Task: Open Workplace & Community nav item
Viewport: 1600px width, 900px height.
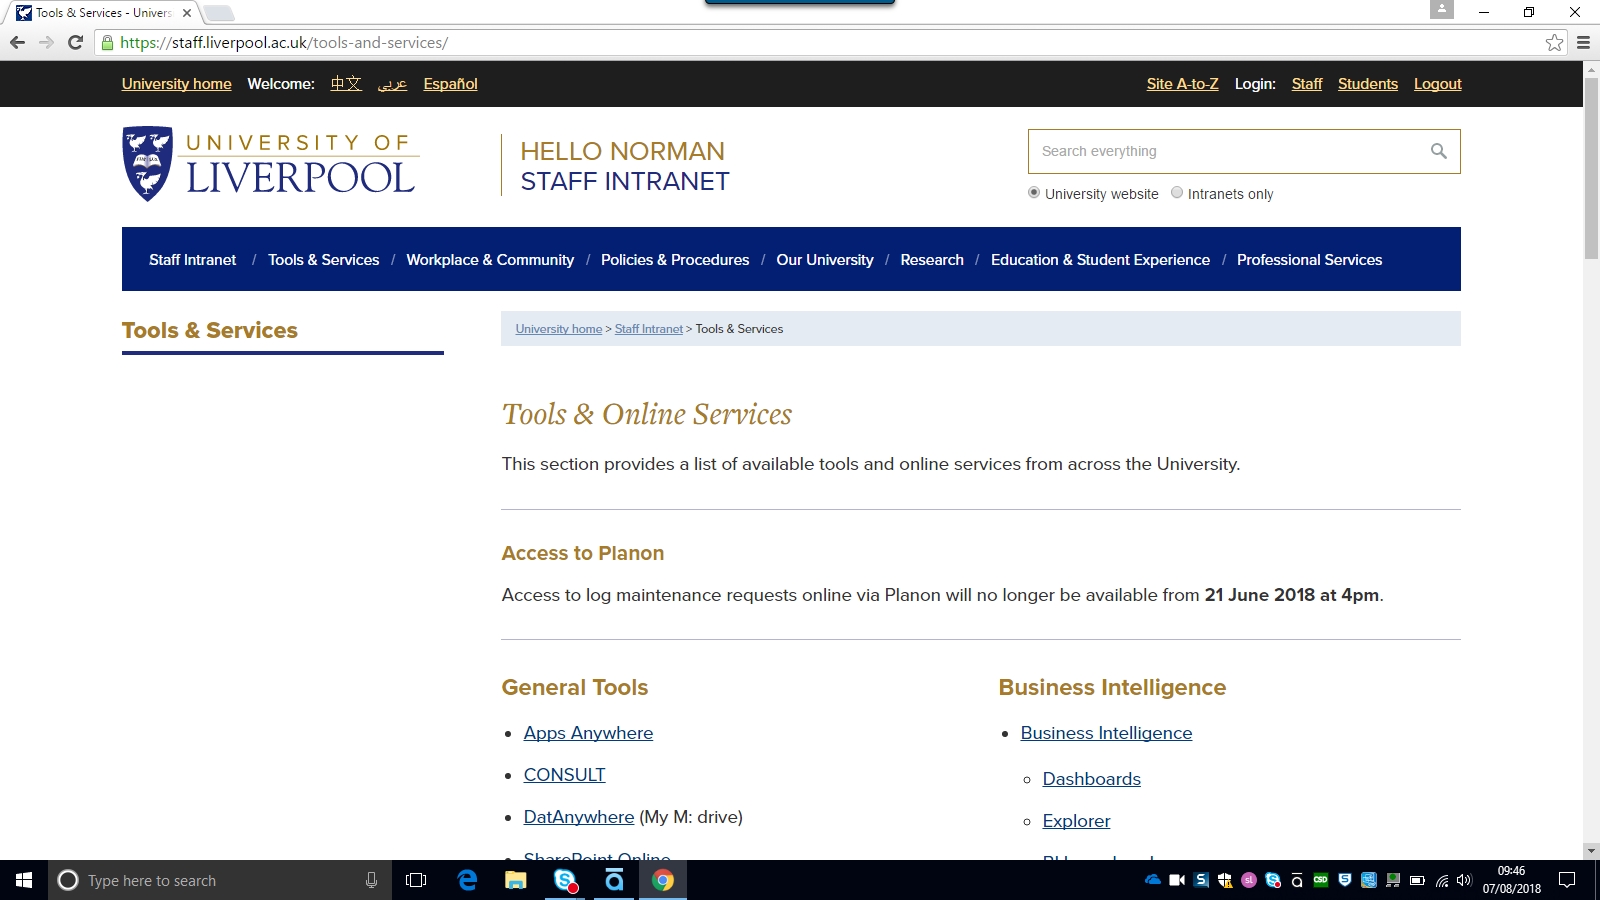Action: click(x=490, y=260)
